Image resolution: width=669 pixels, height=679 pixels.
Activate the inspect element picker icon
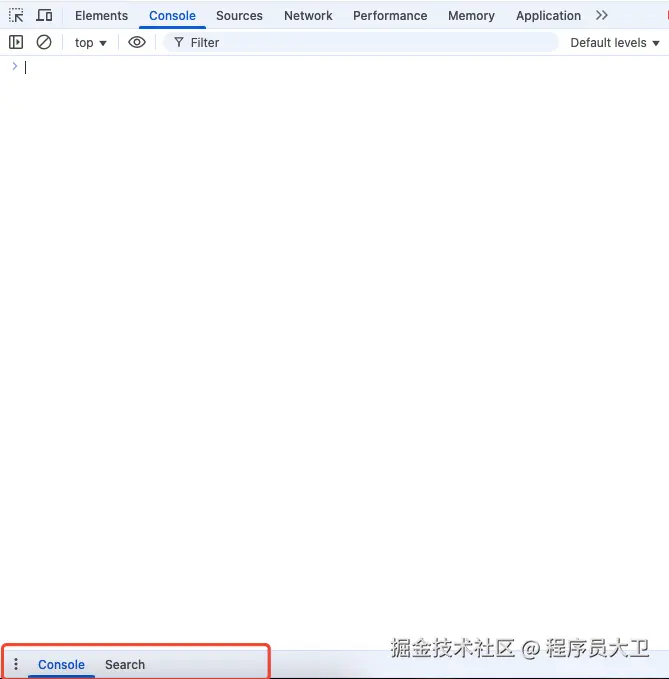click(16, 15)
